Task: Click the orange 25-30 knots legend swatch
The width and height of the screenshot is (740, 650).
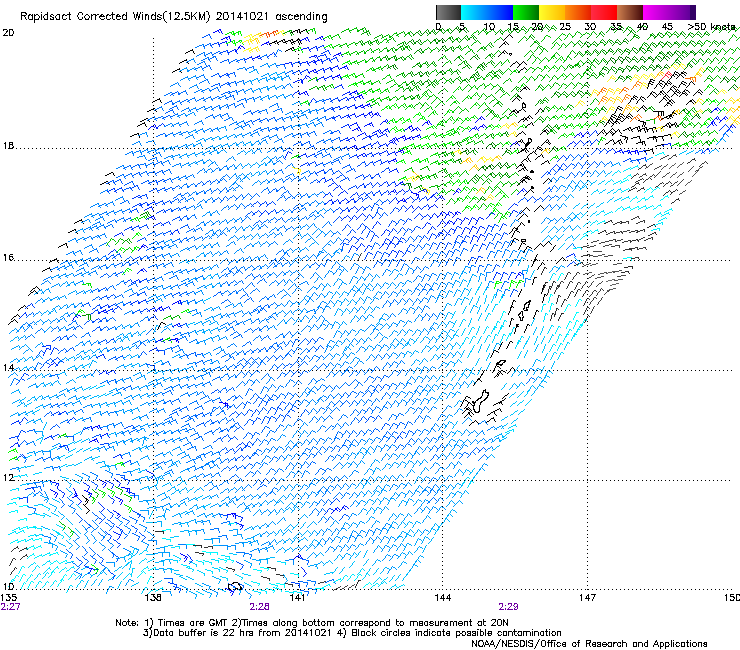Action: tap(578, 12)
